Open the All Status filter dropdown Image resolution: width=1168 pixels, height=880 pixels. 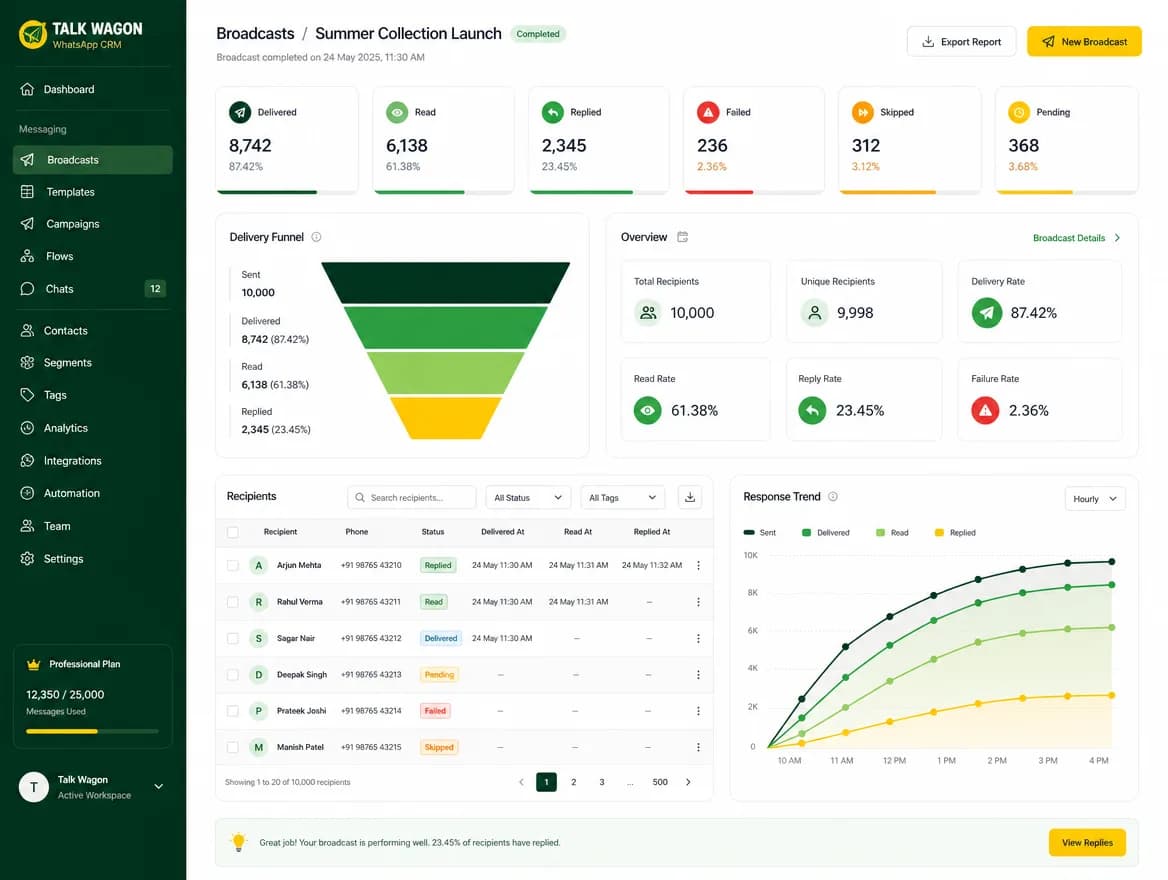[528, 497]
